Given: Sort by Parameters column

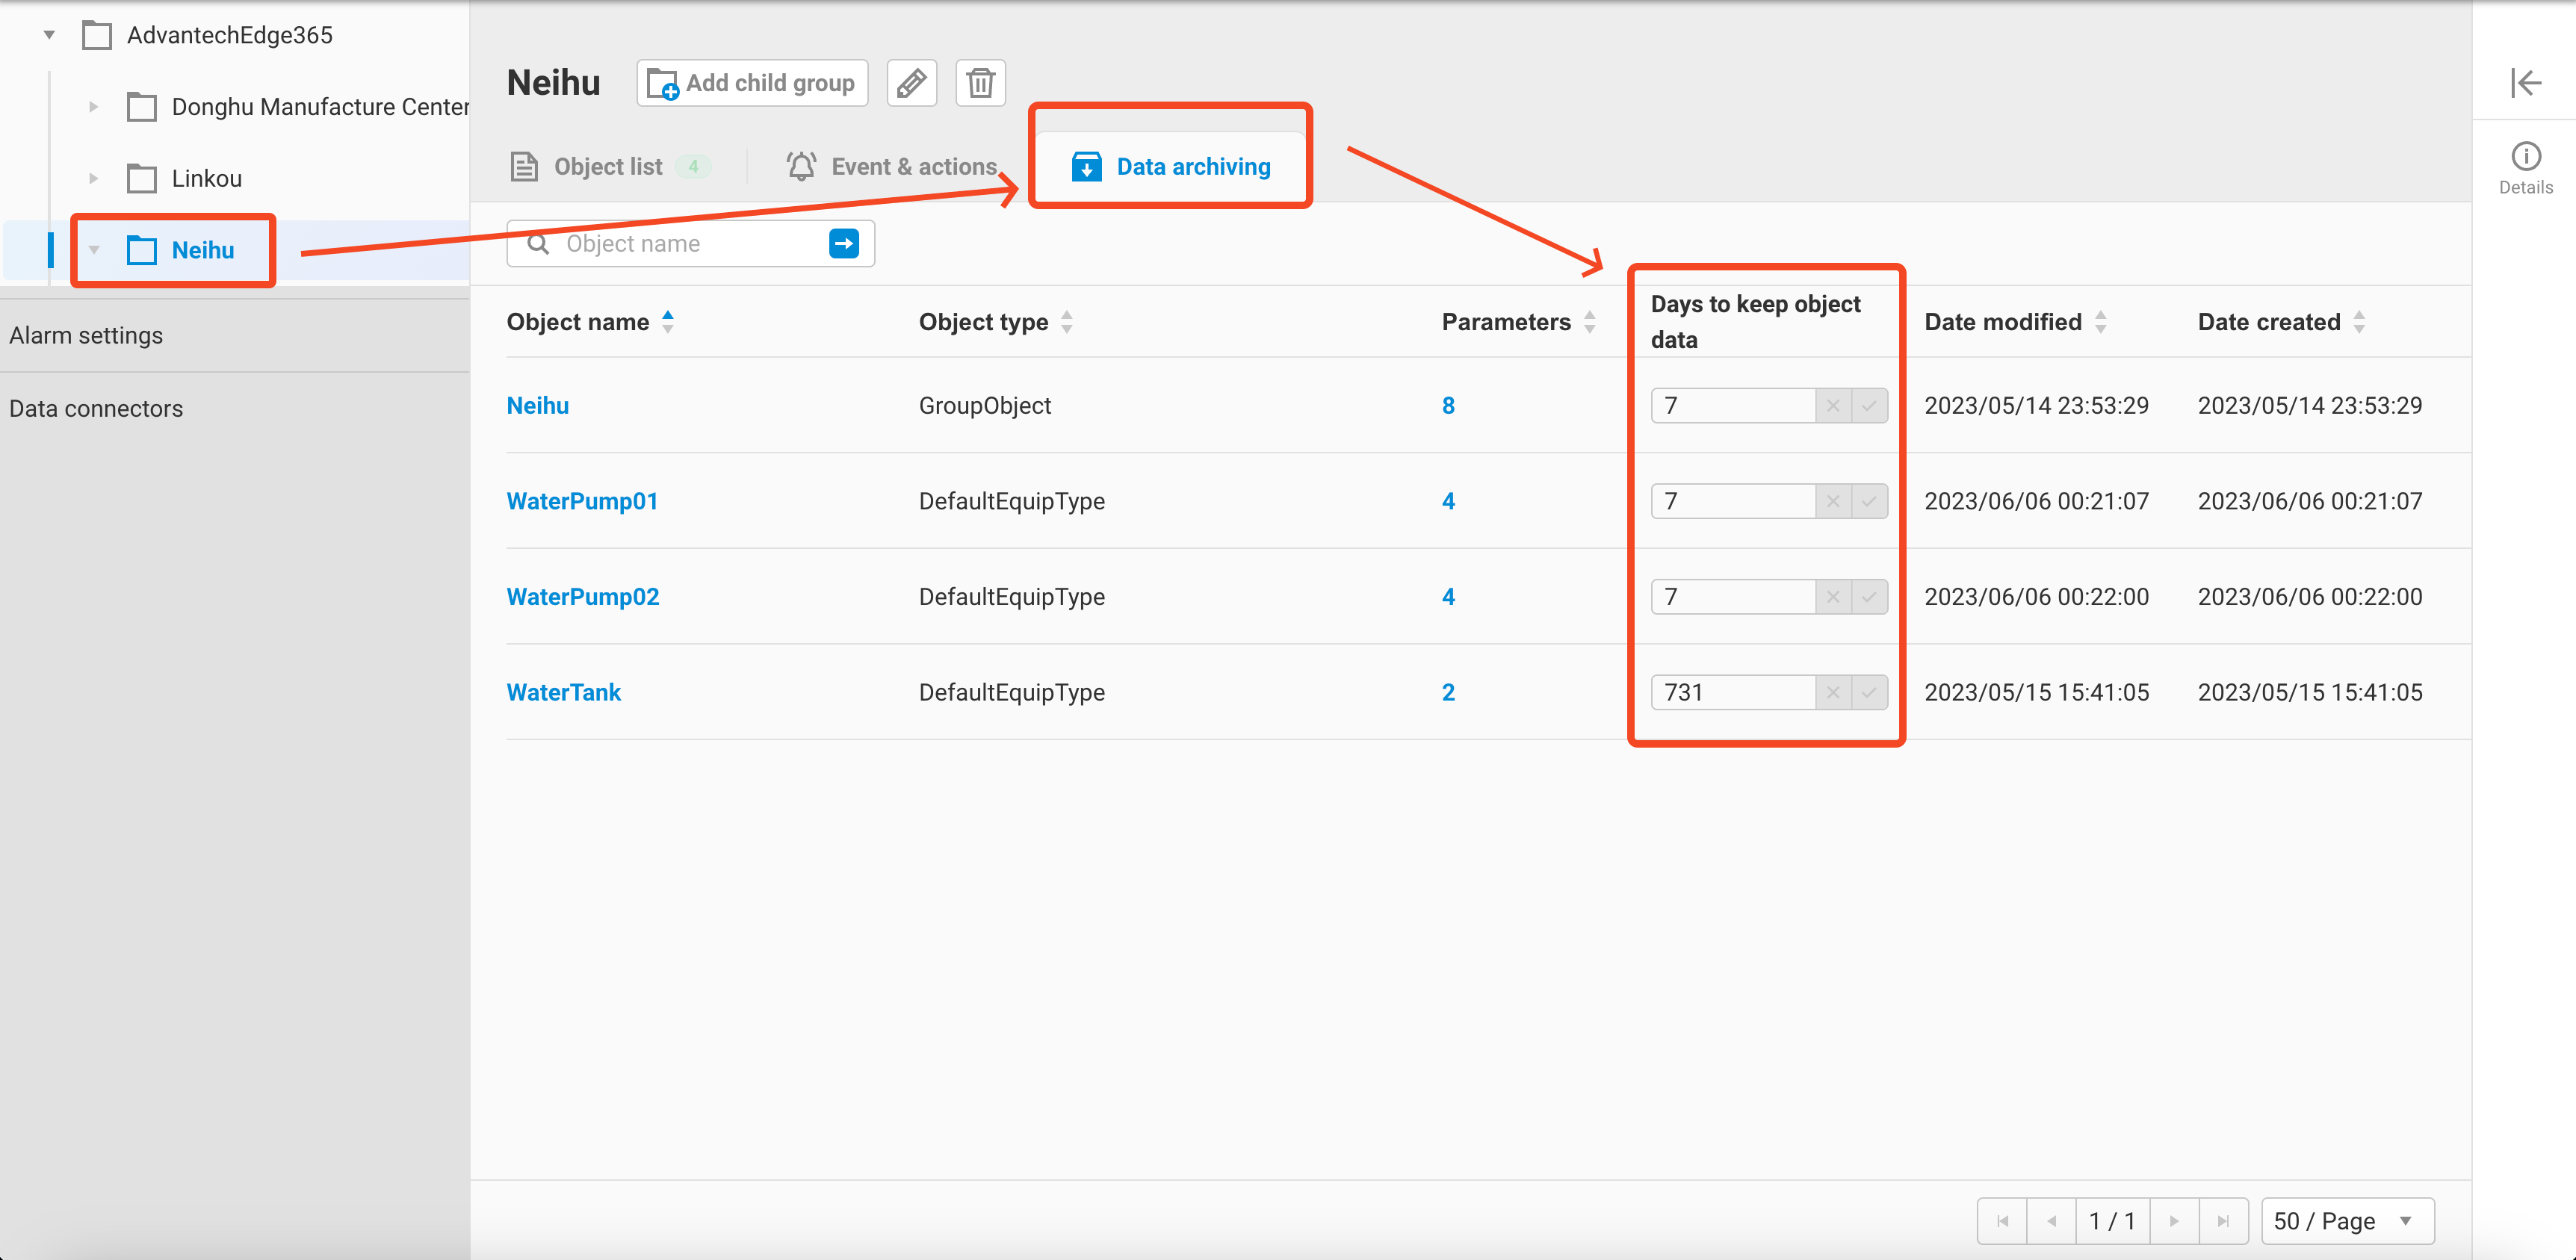Looking at the screenshot, I should tap(1589, 322).
